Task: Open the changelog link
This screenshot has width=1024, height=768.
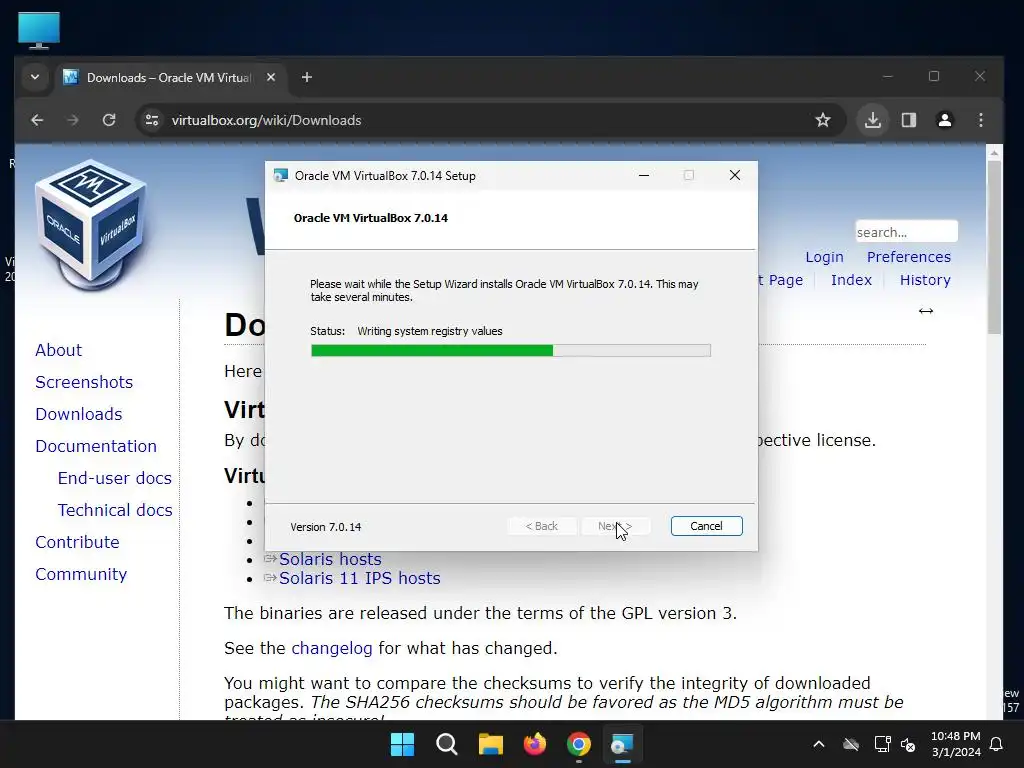Action: tap(332, 648)
